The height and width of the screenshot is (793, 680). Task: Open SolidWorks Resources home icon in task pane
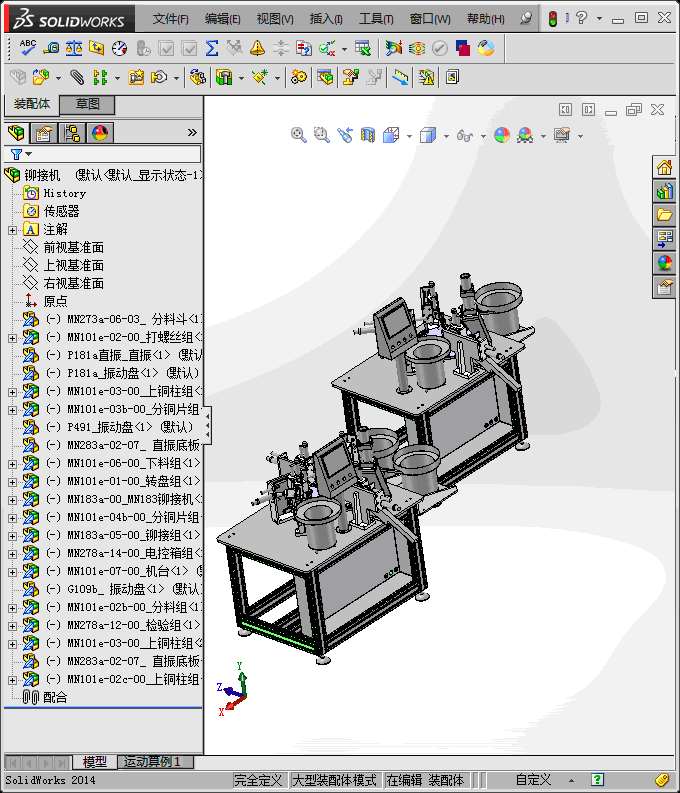point(664,167)
